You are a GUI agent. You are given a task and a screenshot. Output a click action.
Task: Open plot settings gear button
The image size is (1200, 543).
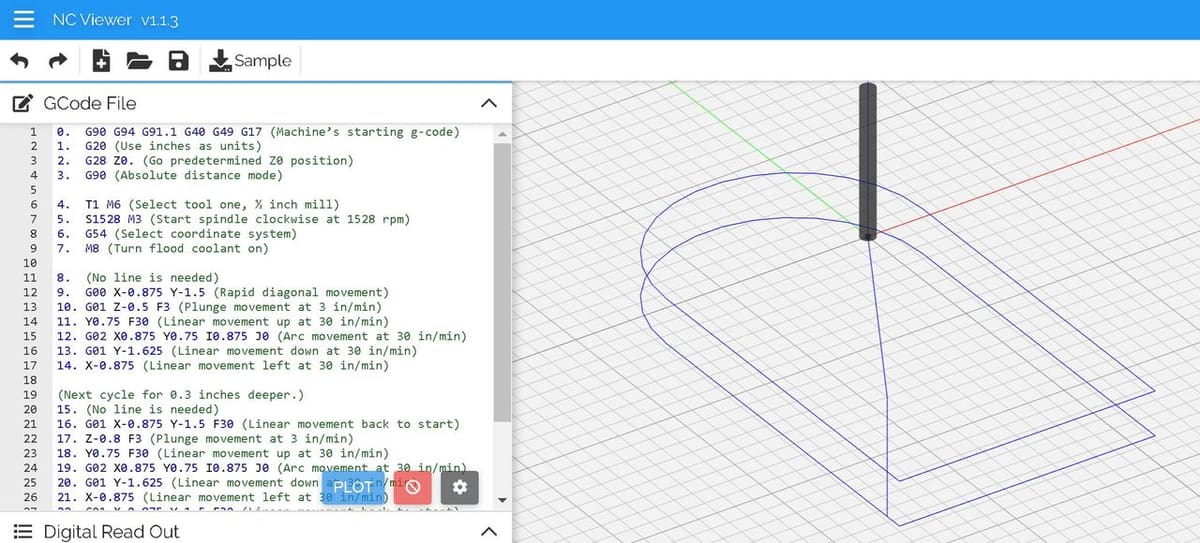point(460,487)
